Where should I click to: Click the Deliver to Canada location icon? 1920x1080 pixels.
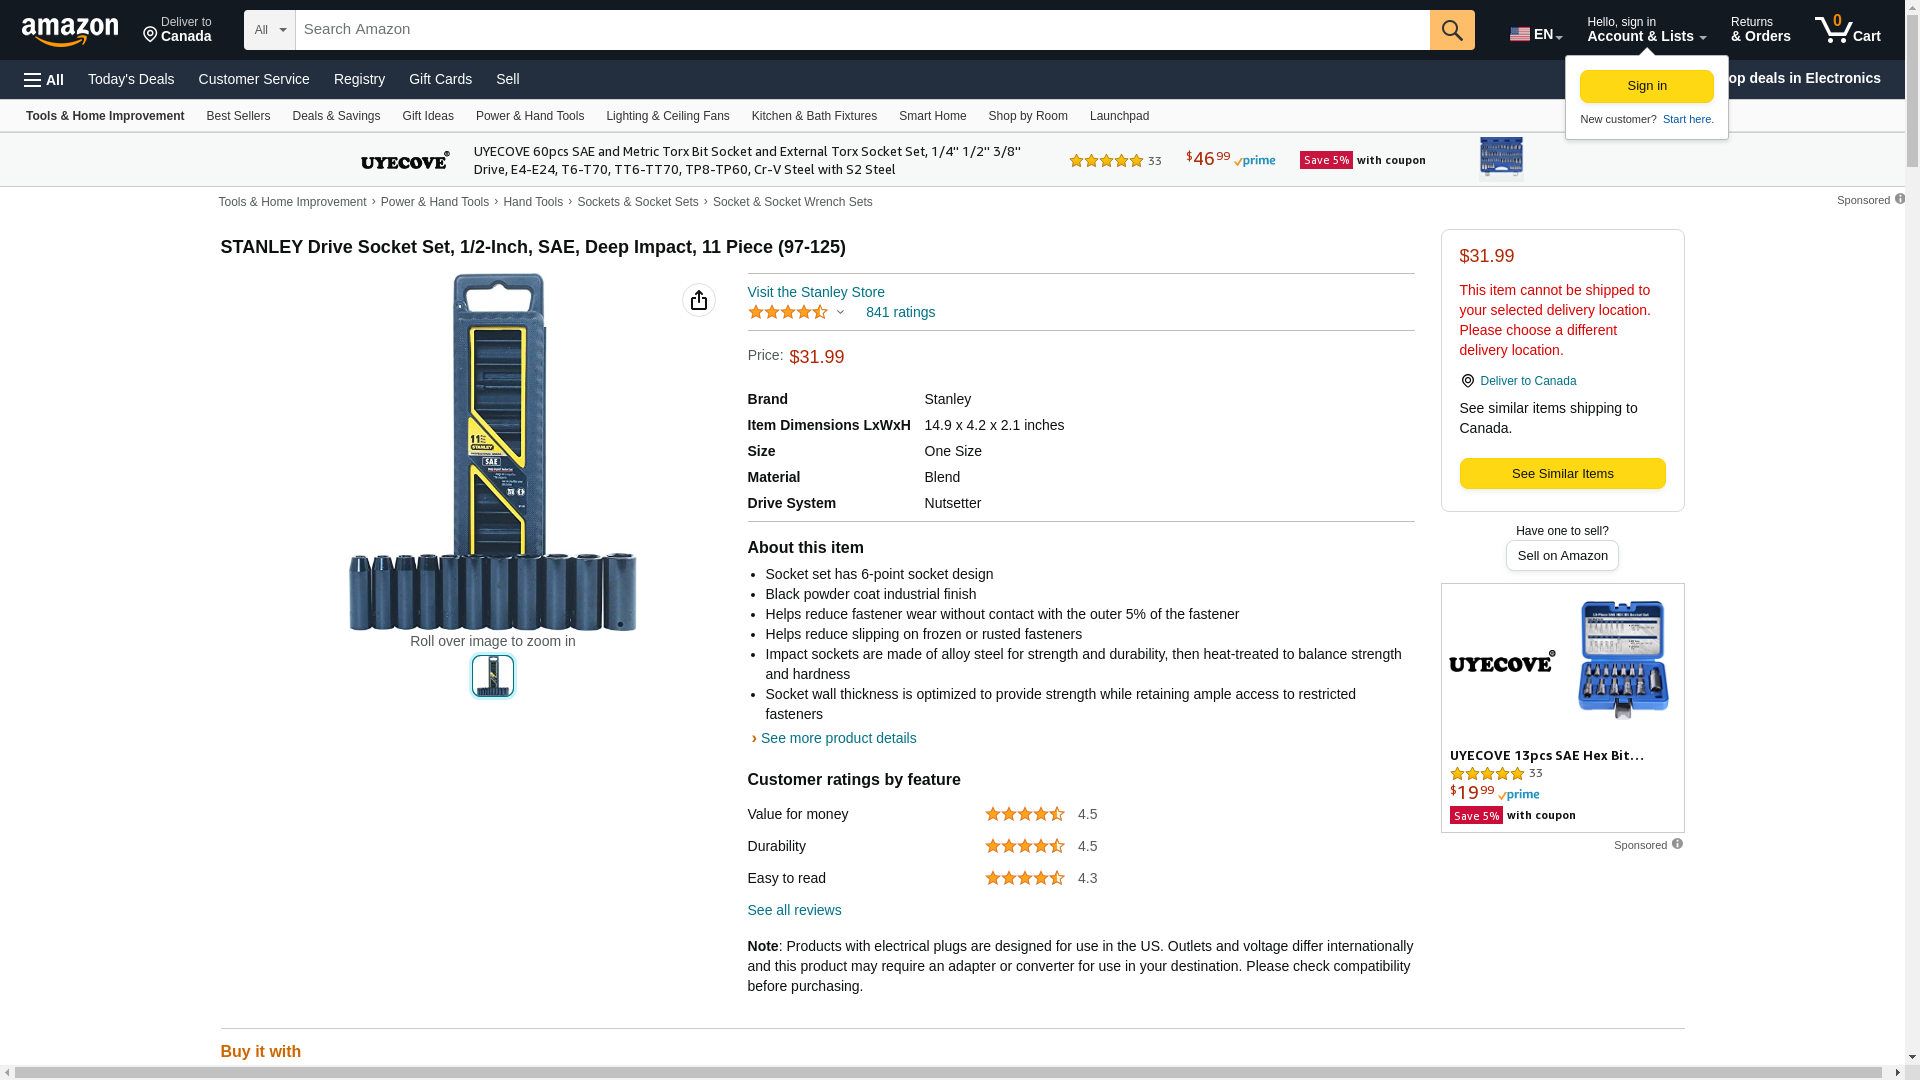(151, 36)
